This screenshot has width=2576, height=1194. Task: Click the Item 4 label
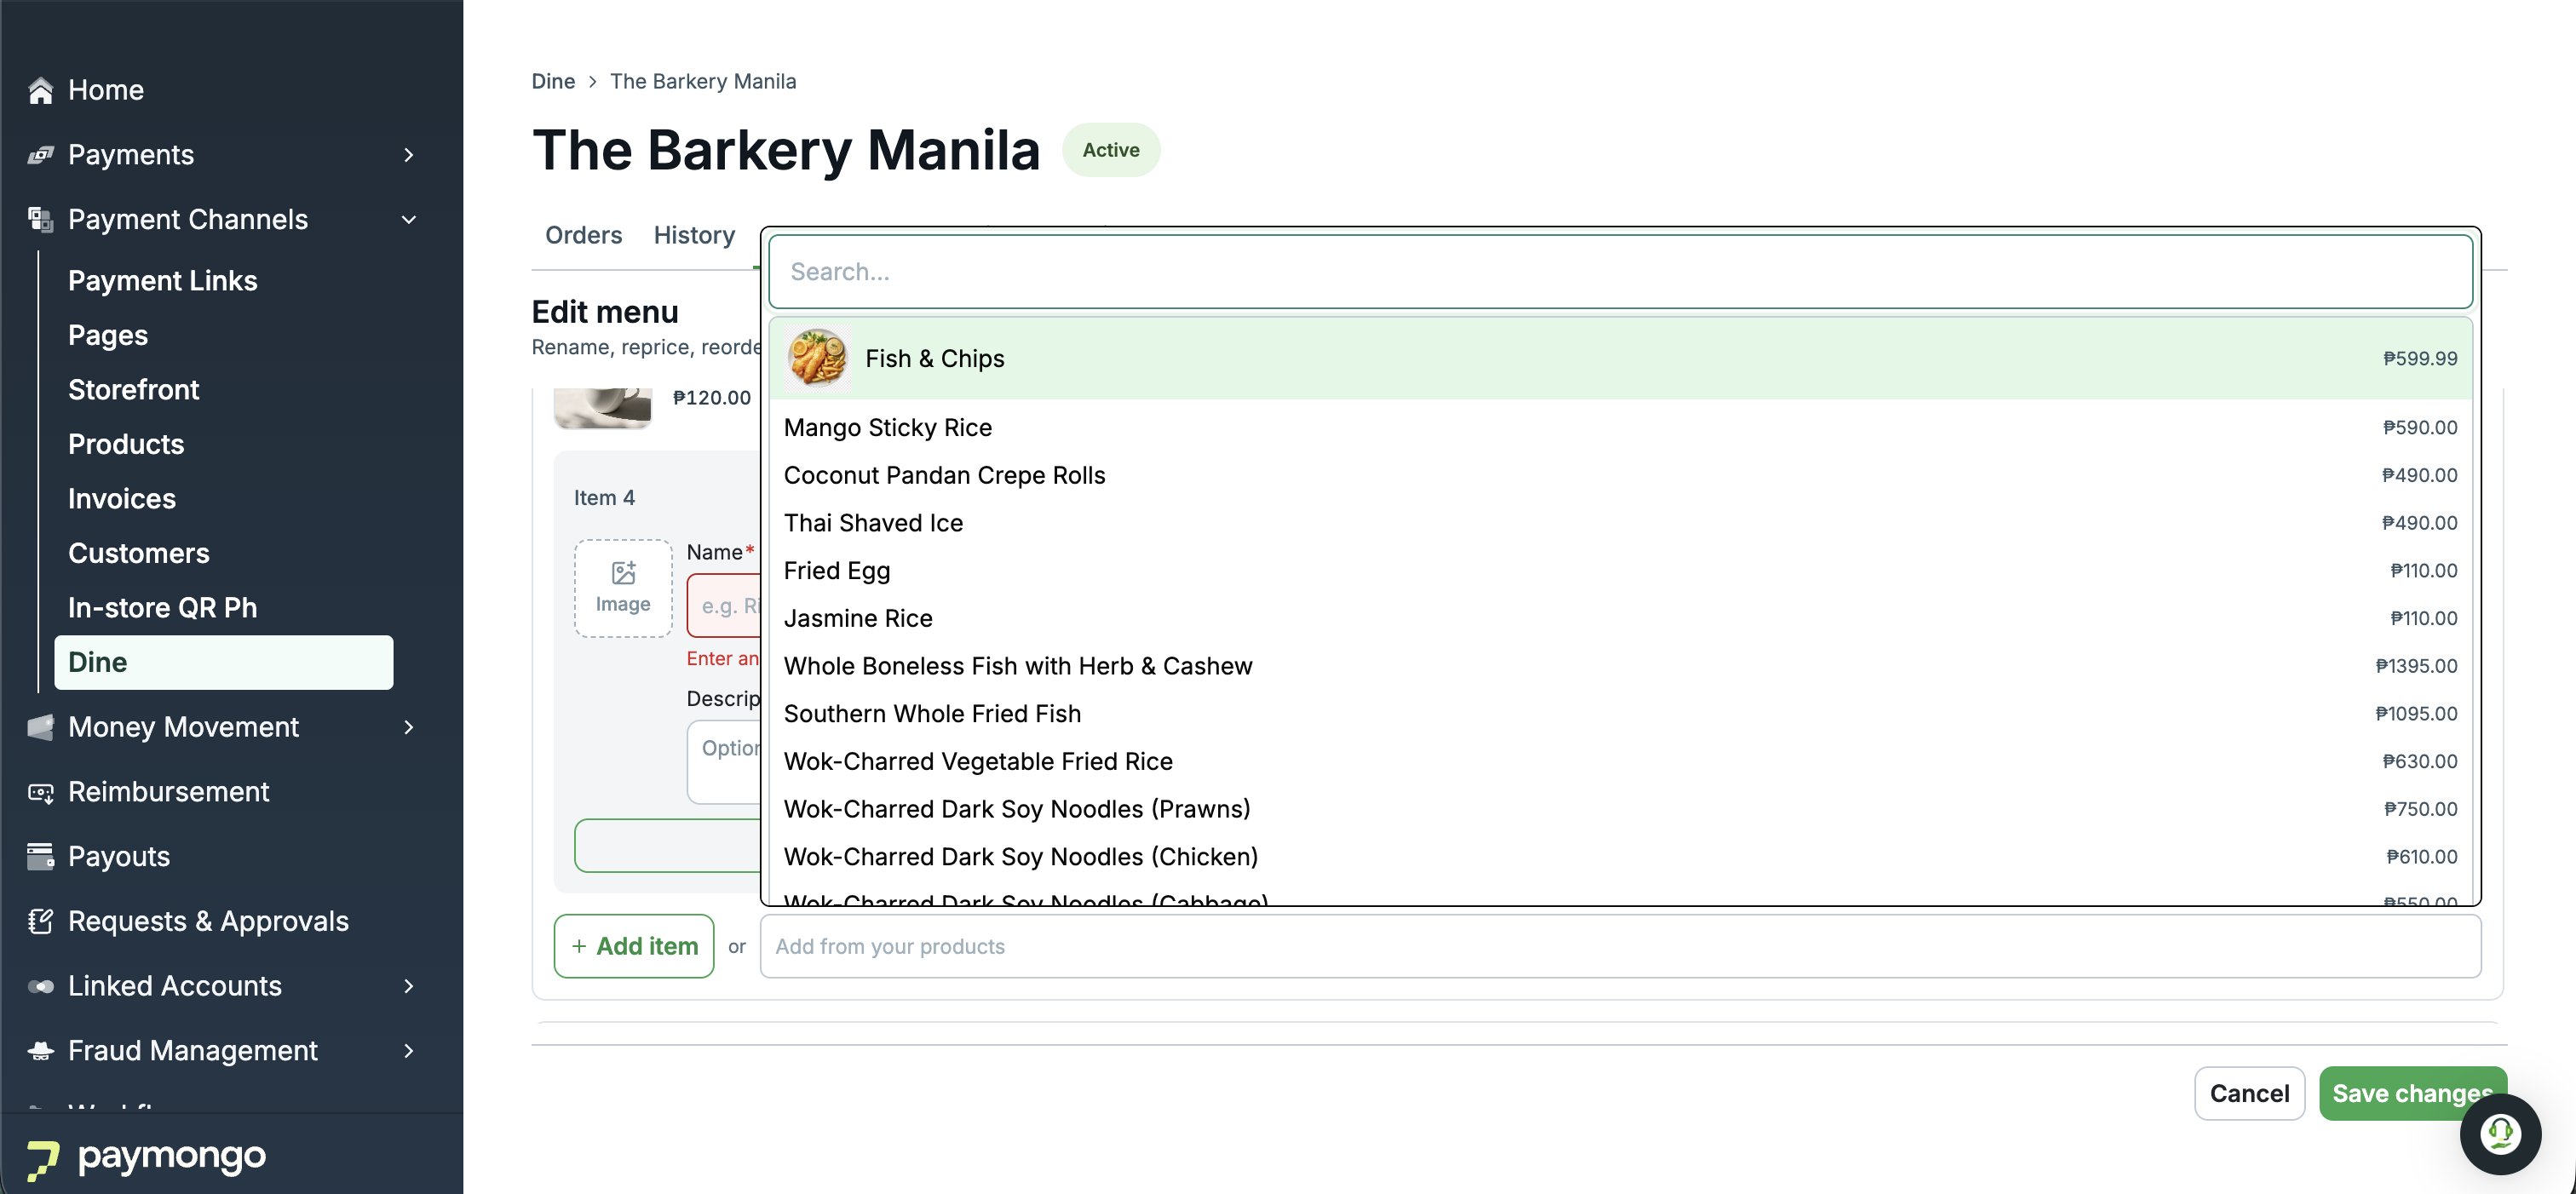tap(604, 498)
